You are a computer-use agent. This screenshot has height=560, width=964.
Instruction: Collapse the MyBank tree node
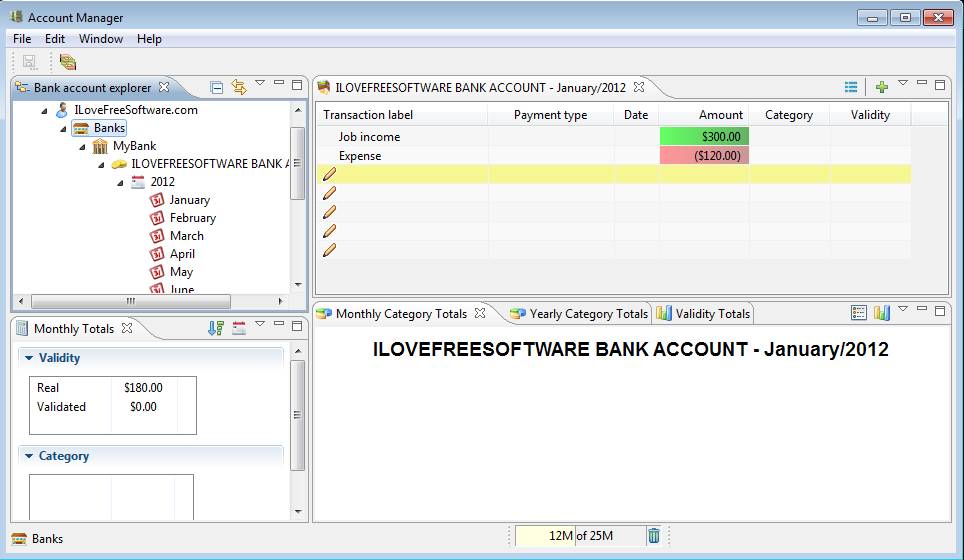[x=82, y=147]
